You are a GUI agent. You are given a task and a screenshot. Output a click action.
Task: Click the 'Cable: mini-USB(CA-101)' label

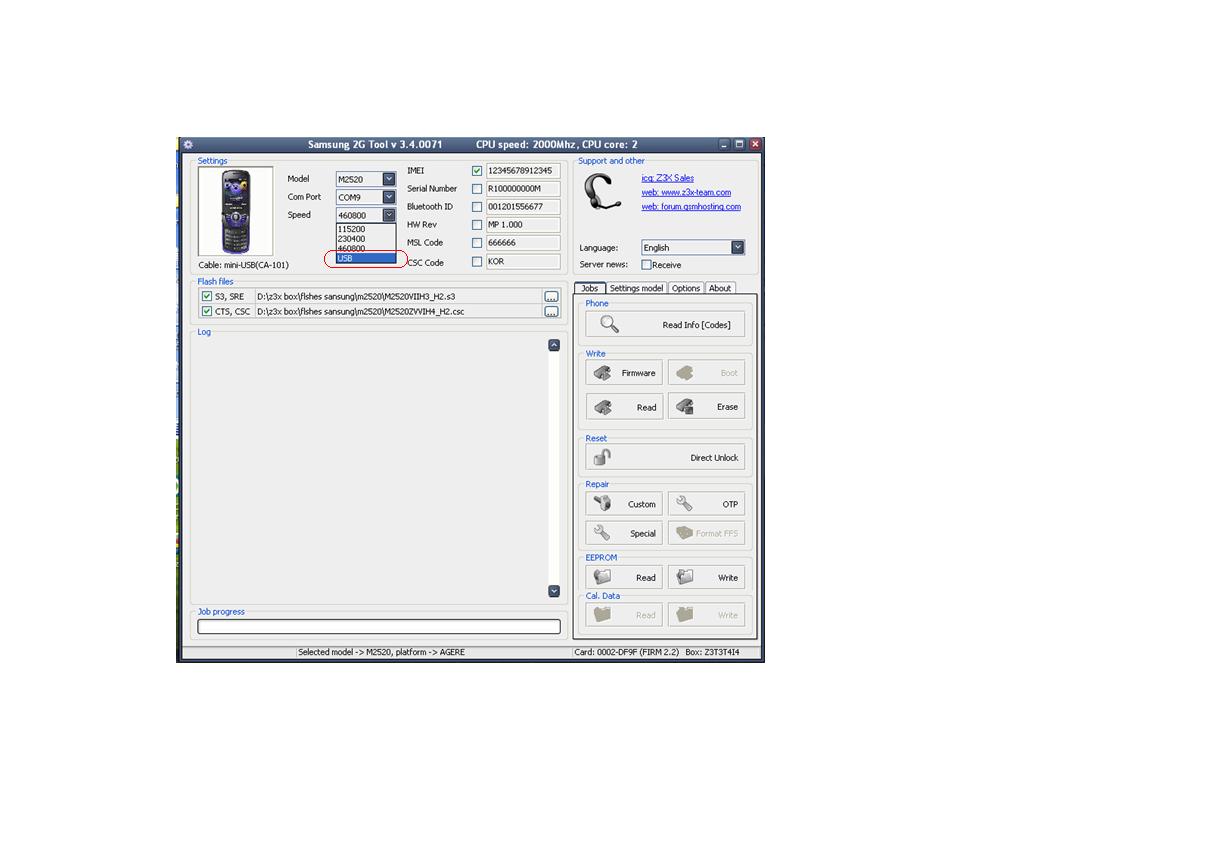[243, 265]
